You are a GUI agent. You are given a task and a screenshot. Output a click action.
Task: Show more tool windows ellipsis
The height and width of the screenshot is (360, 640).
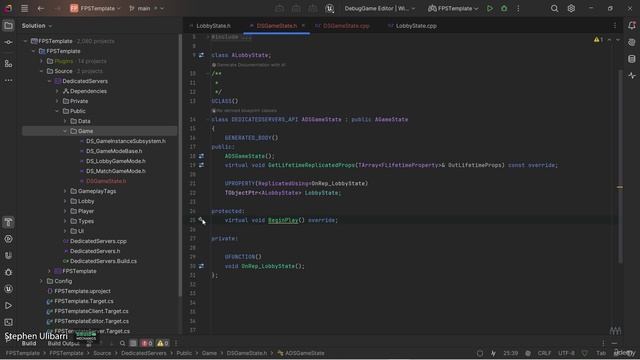(8, 80)
